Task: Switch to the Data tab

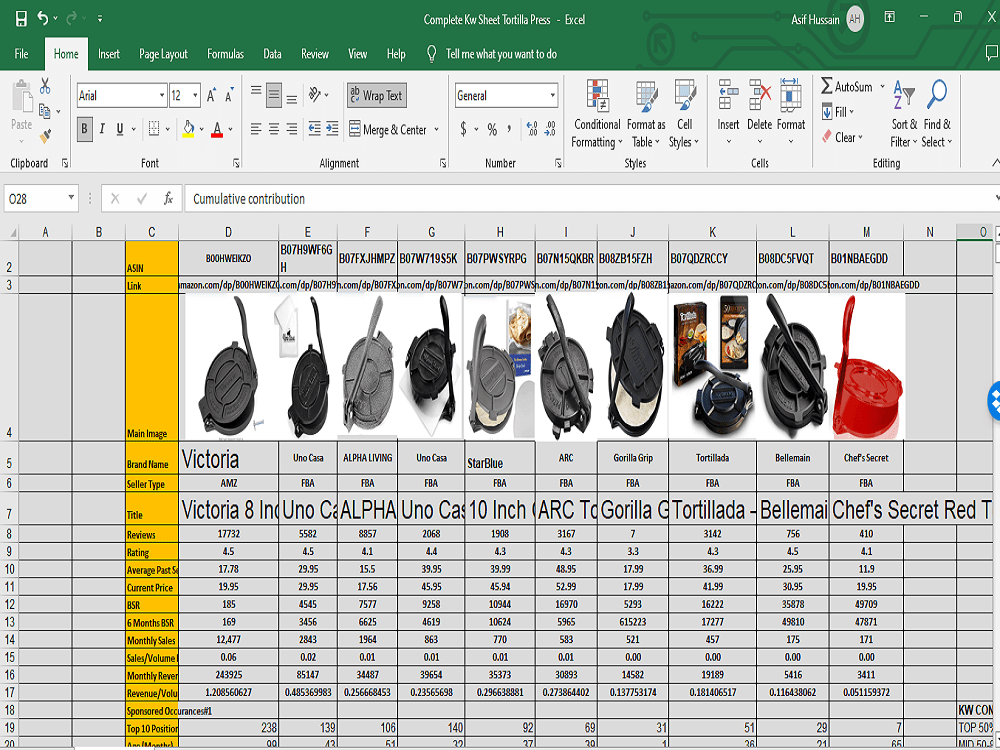Action: 272,54
